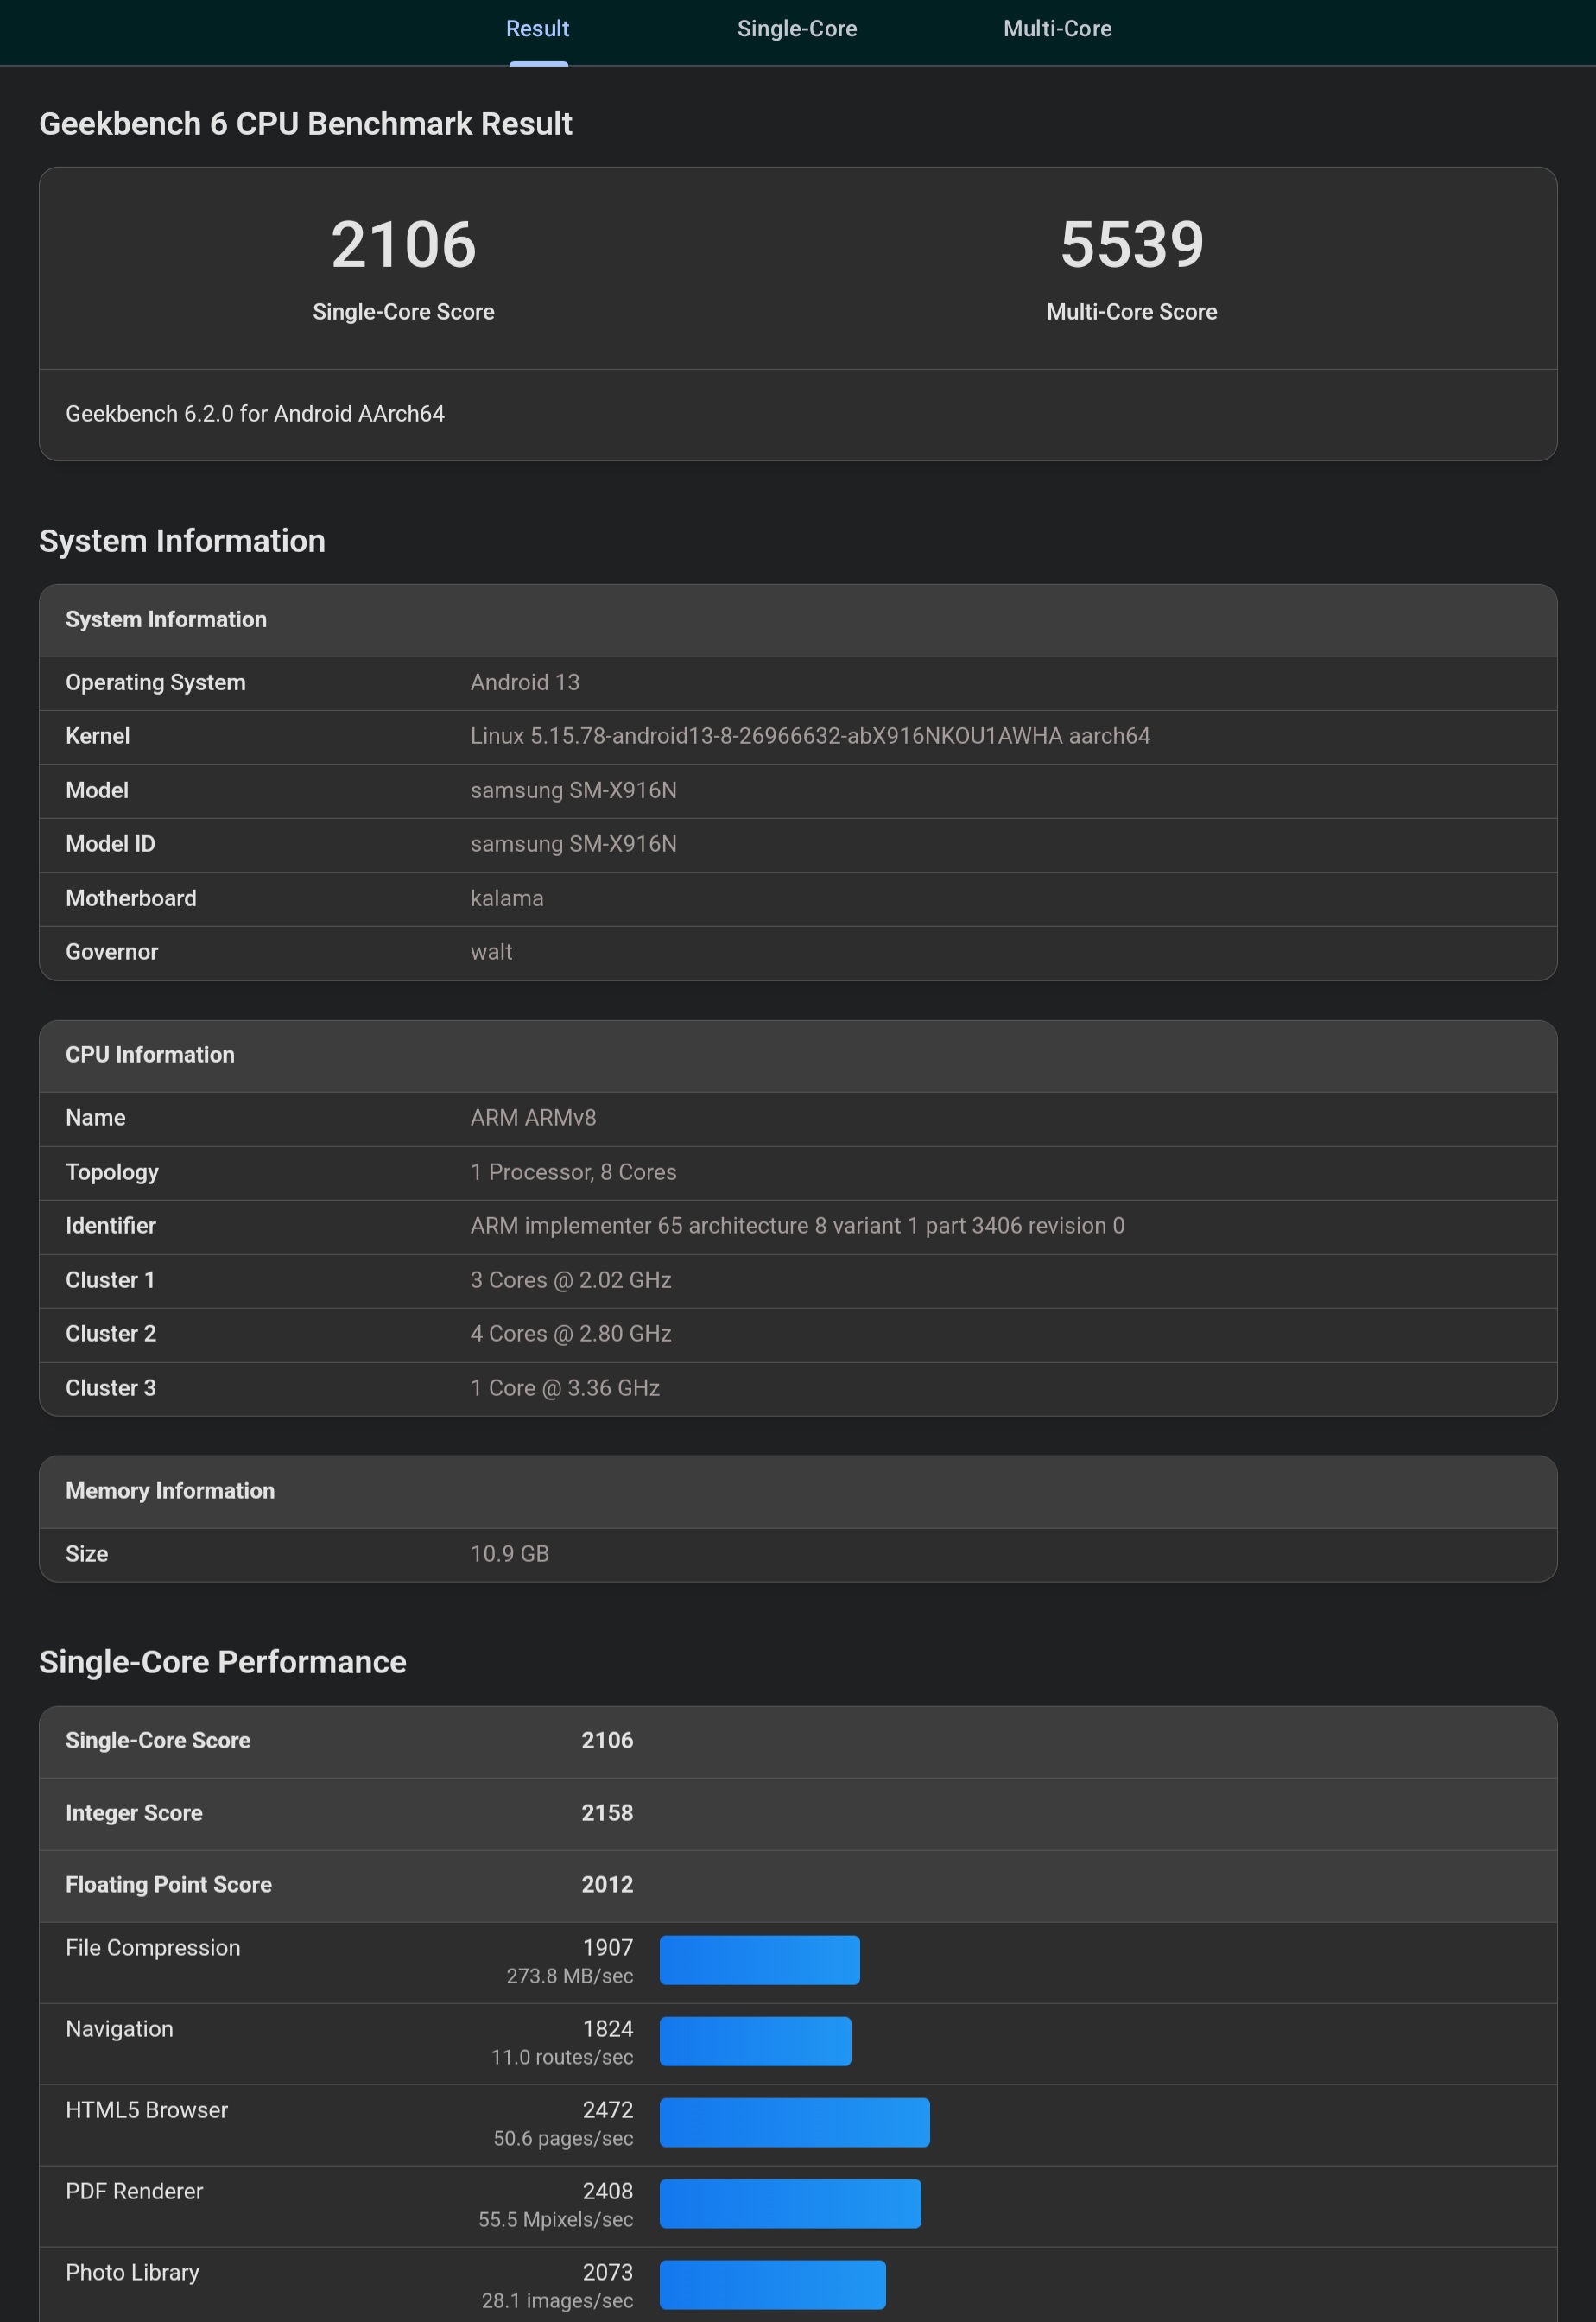The width and height of the screenshot is (1596, 2322).
Task: Click the samsung SM-X916N Model value
Action: (573, 790)
